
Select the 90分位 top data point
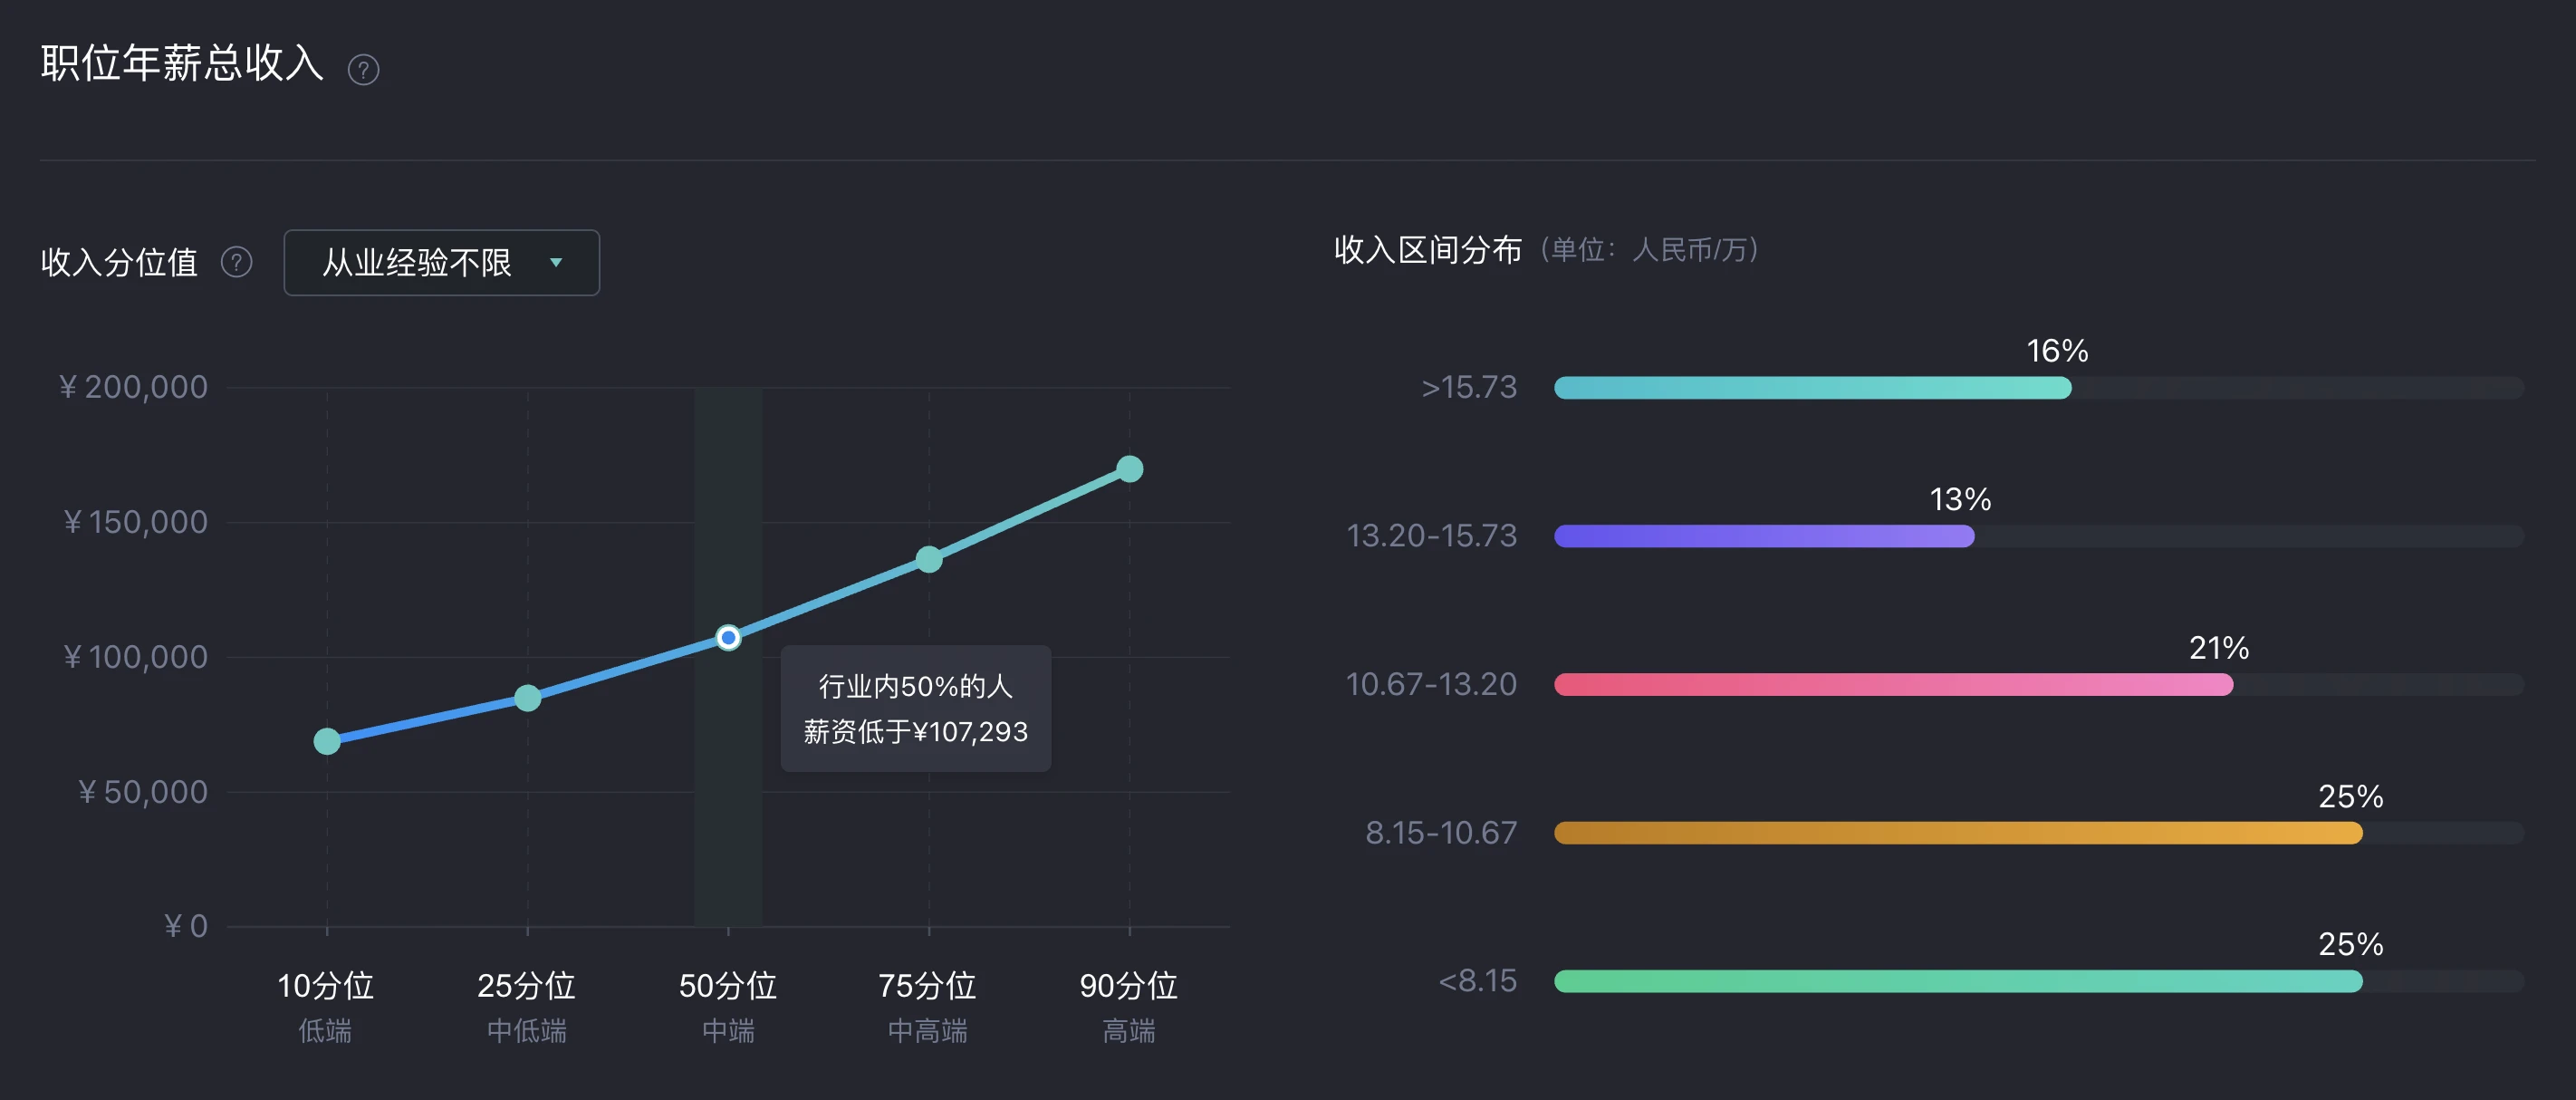pyautogui.click(x=1130, y=469)
